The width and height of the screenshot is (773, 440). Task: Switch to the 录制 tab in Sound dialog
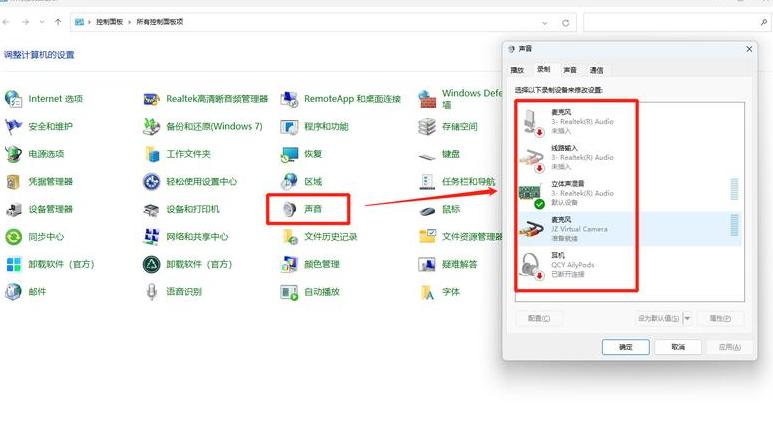coord(543,69)
